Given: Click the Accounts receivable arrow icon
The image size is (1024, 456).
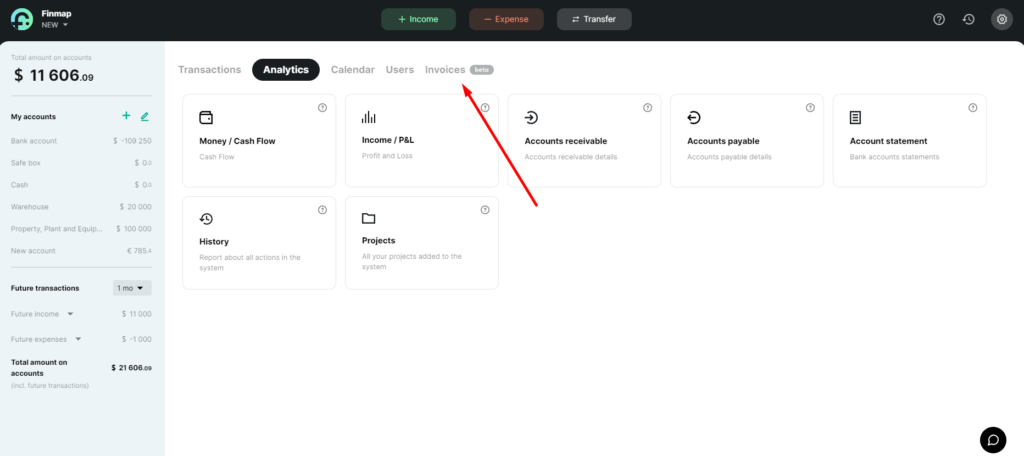Looking at the screenshot, I should pos(531,118).
